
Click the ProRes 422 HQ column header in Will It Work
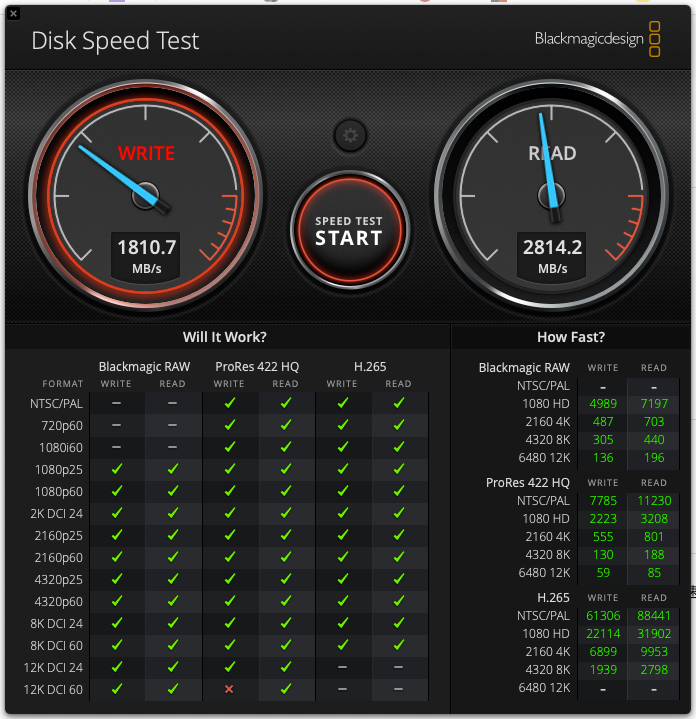[257, 367]
